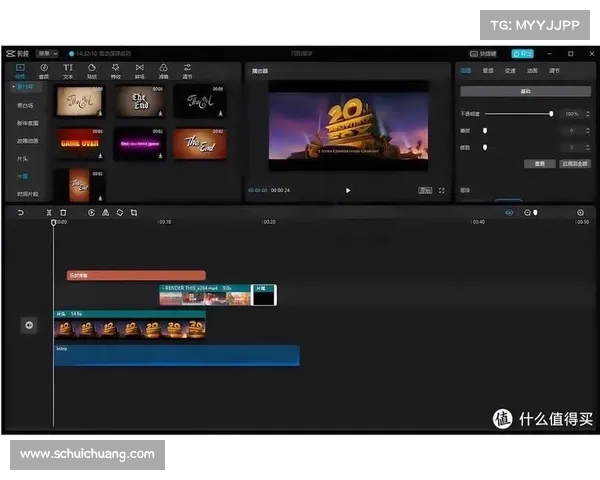Click the zoom-to-fit timeline icon at far right
This screenshot has height=480, width=600.
pyautogui.click(x=580, y=212)
